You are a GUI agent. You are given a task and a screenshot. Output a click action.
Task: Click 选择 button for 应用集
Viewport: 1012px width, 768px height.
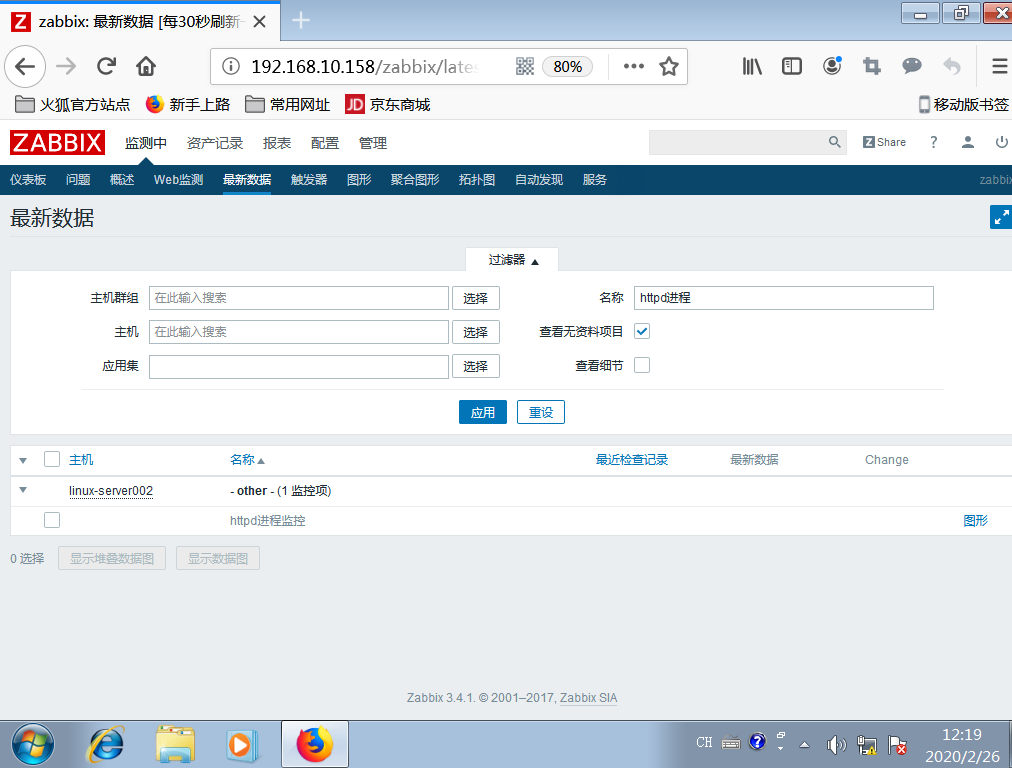476,367
